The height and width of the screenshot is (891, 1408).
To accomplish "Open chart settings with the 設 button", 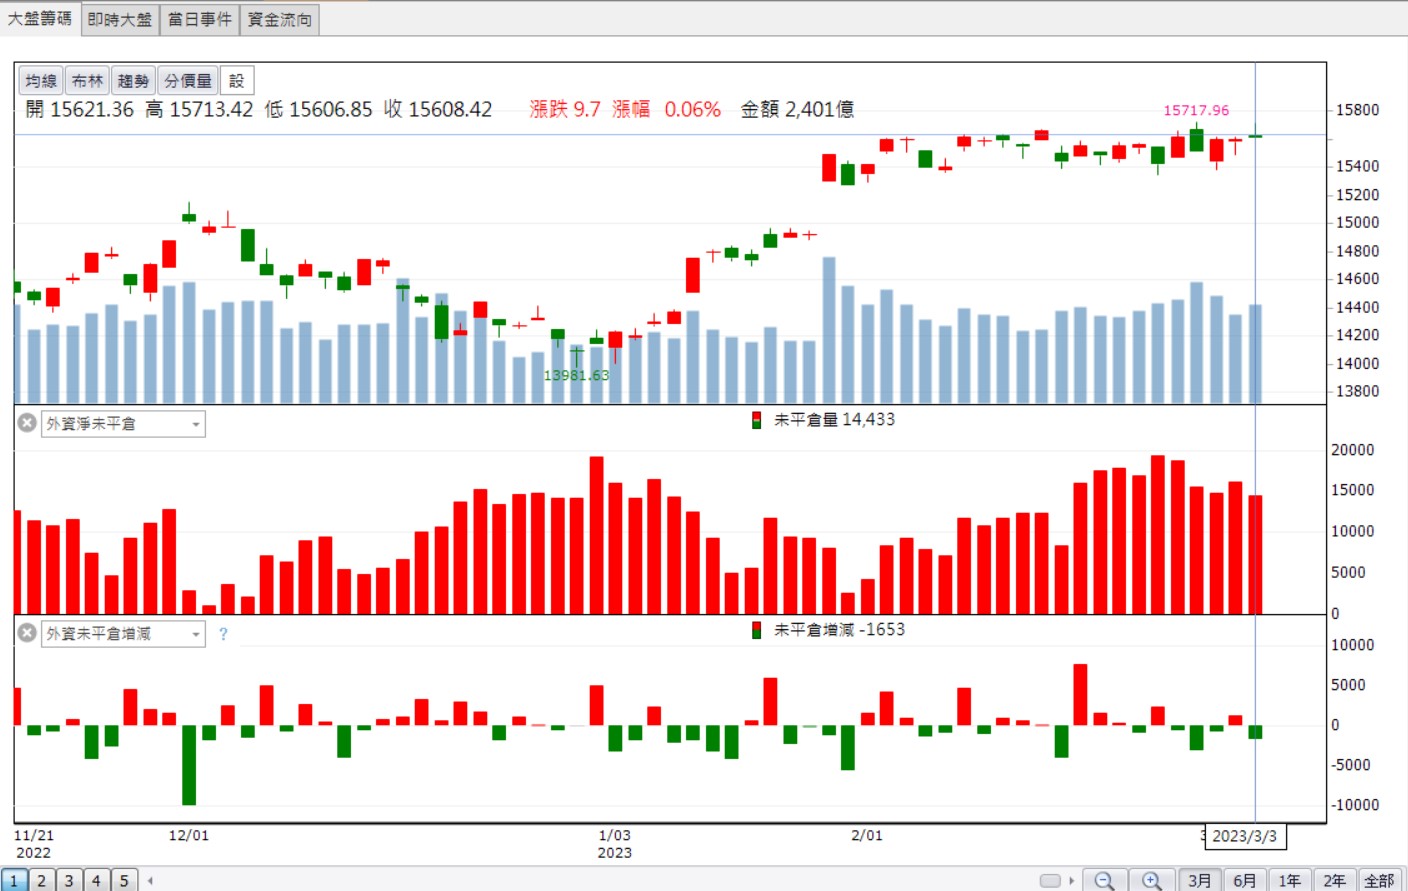I will pyautogui.click(x=237, y=81).
